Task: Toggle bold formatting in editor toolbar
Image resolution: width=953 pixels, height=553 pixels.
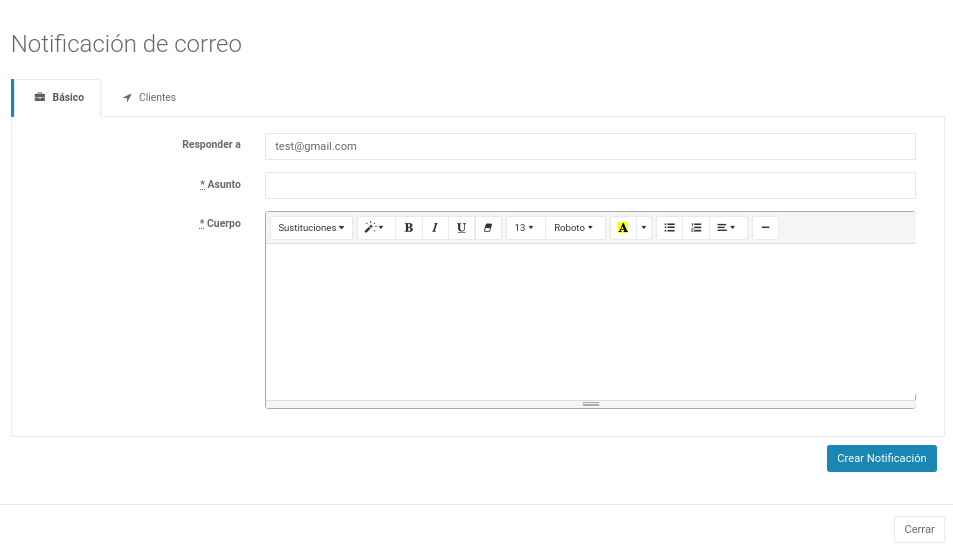Action: click(x=409, y=228)
